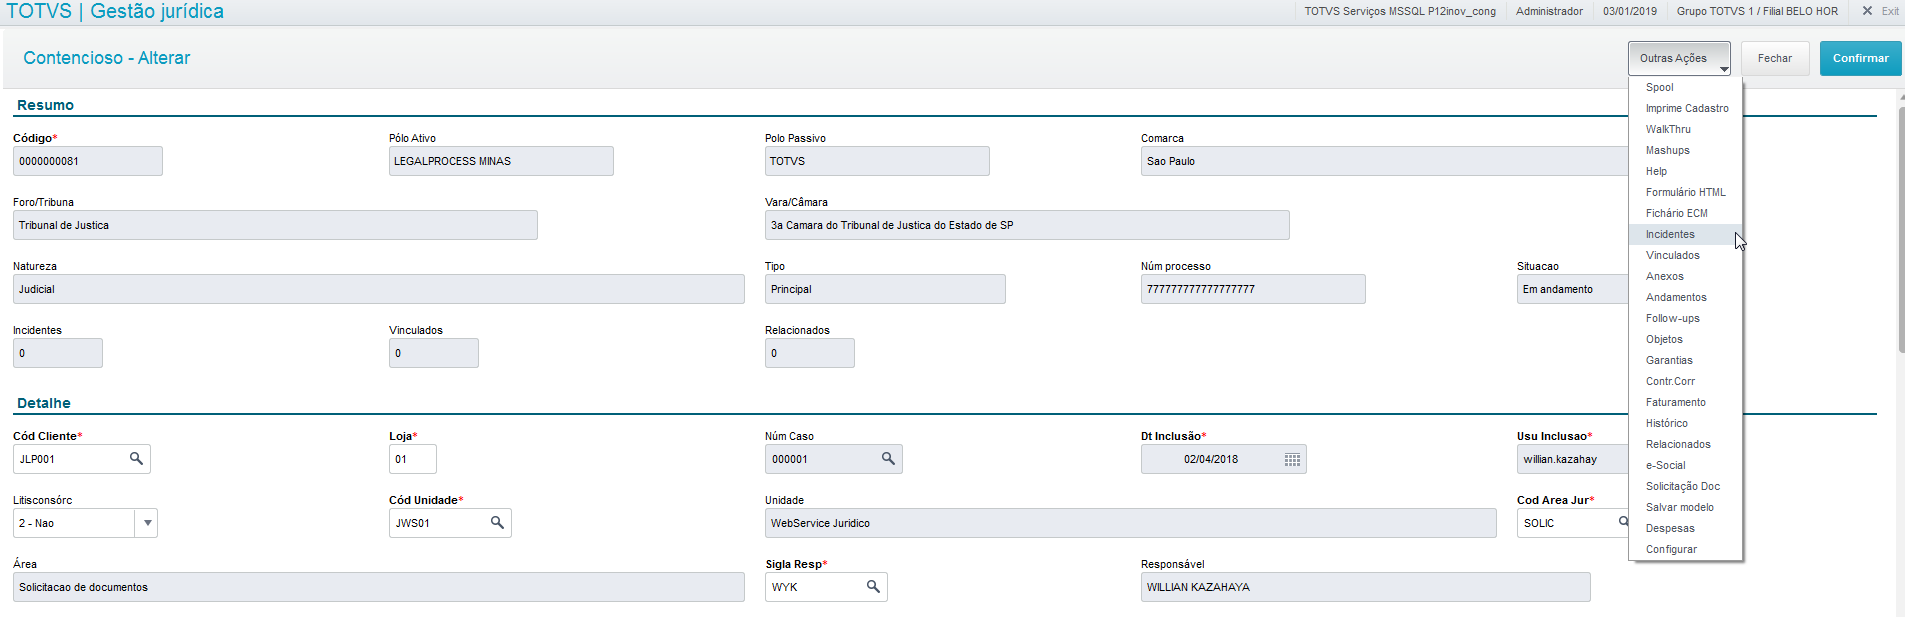Click the Exit X icon in header

(1867, 11)
